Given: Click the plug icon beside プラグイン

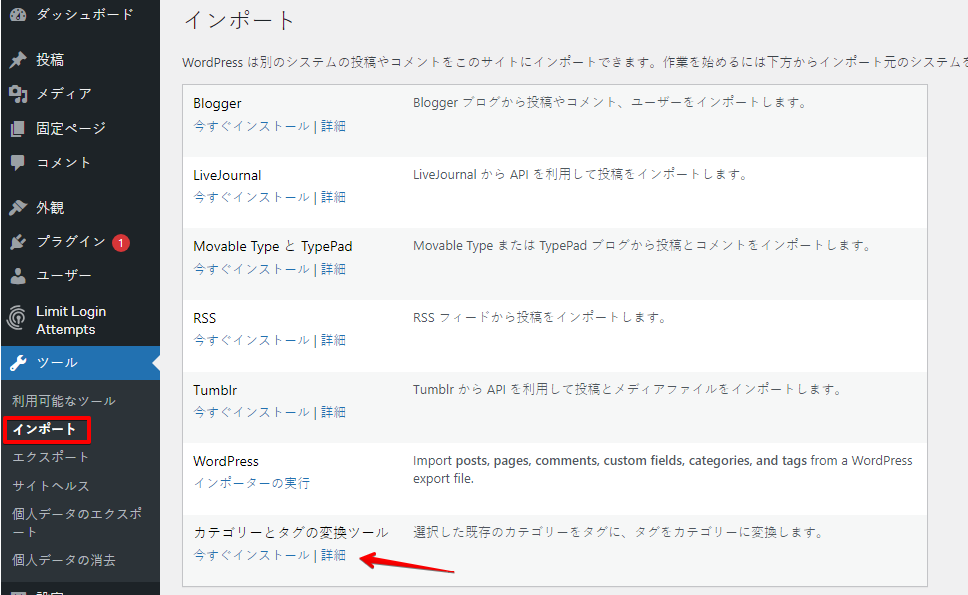Looking at the screenshot, I should (18, 242).
